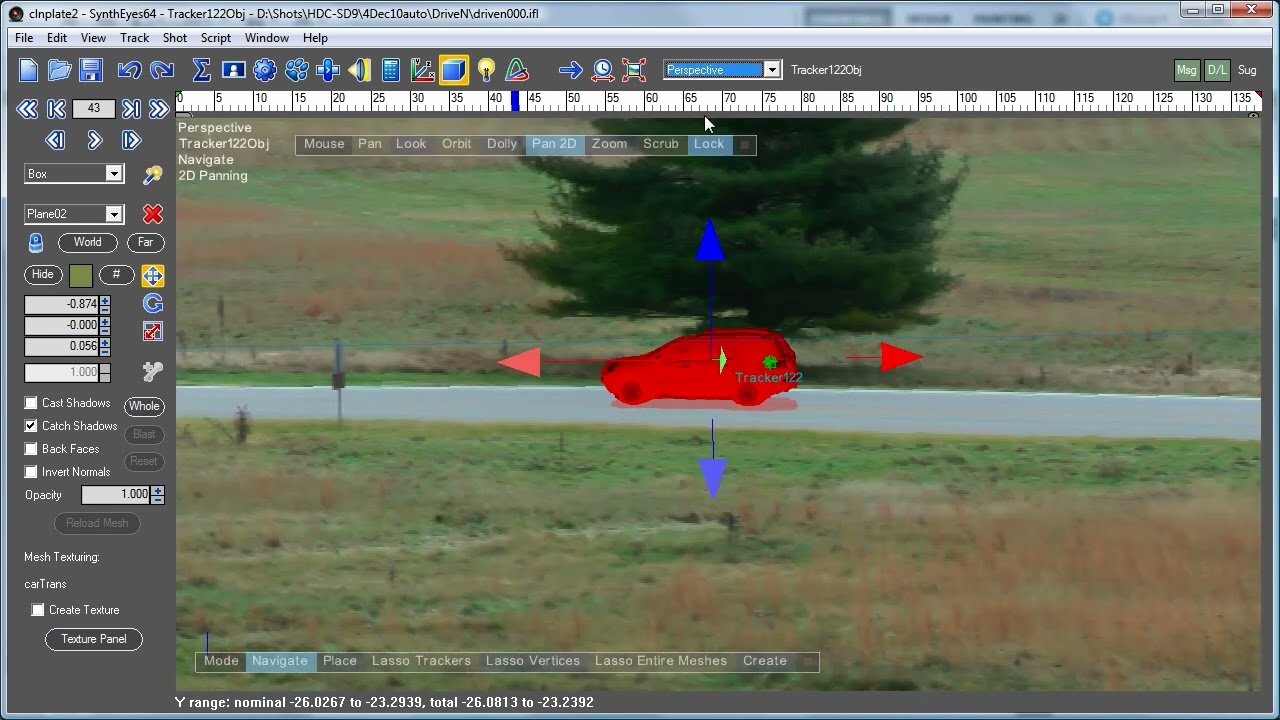Screen dimensions: 1280x720
Task: Open the Edit menu
Action: (x=57, y=38)
